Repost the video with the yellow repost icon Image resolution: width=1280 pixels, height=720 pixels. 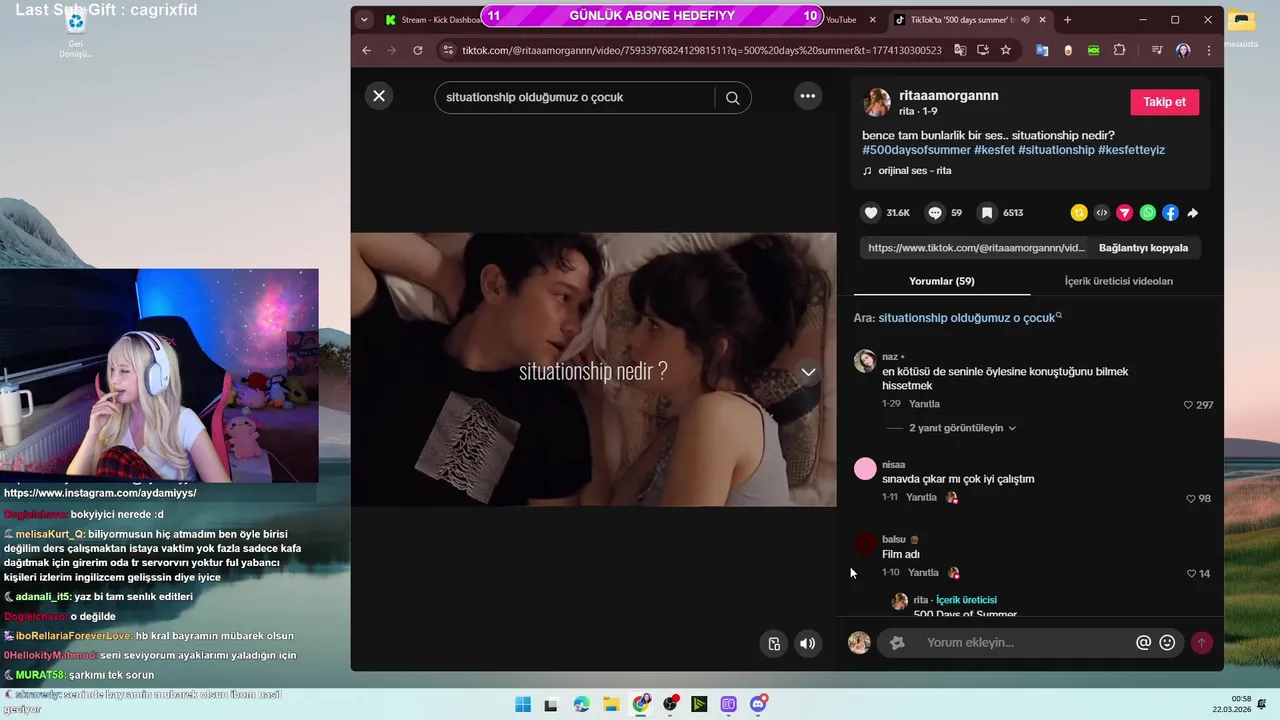(1079, 212)
